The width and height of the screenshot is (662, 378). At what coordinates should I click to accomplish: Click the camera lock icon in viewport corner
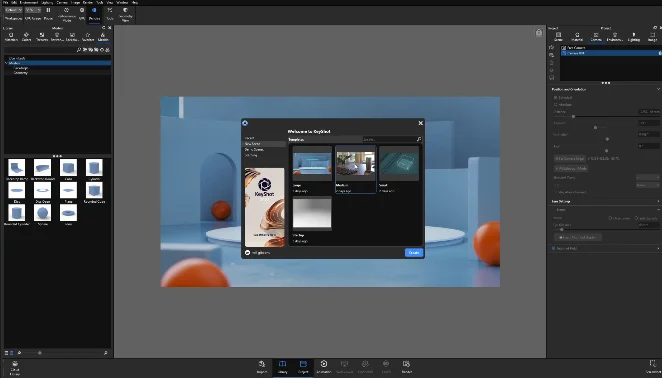(x=539, y=33)
